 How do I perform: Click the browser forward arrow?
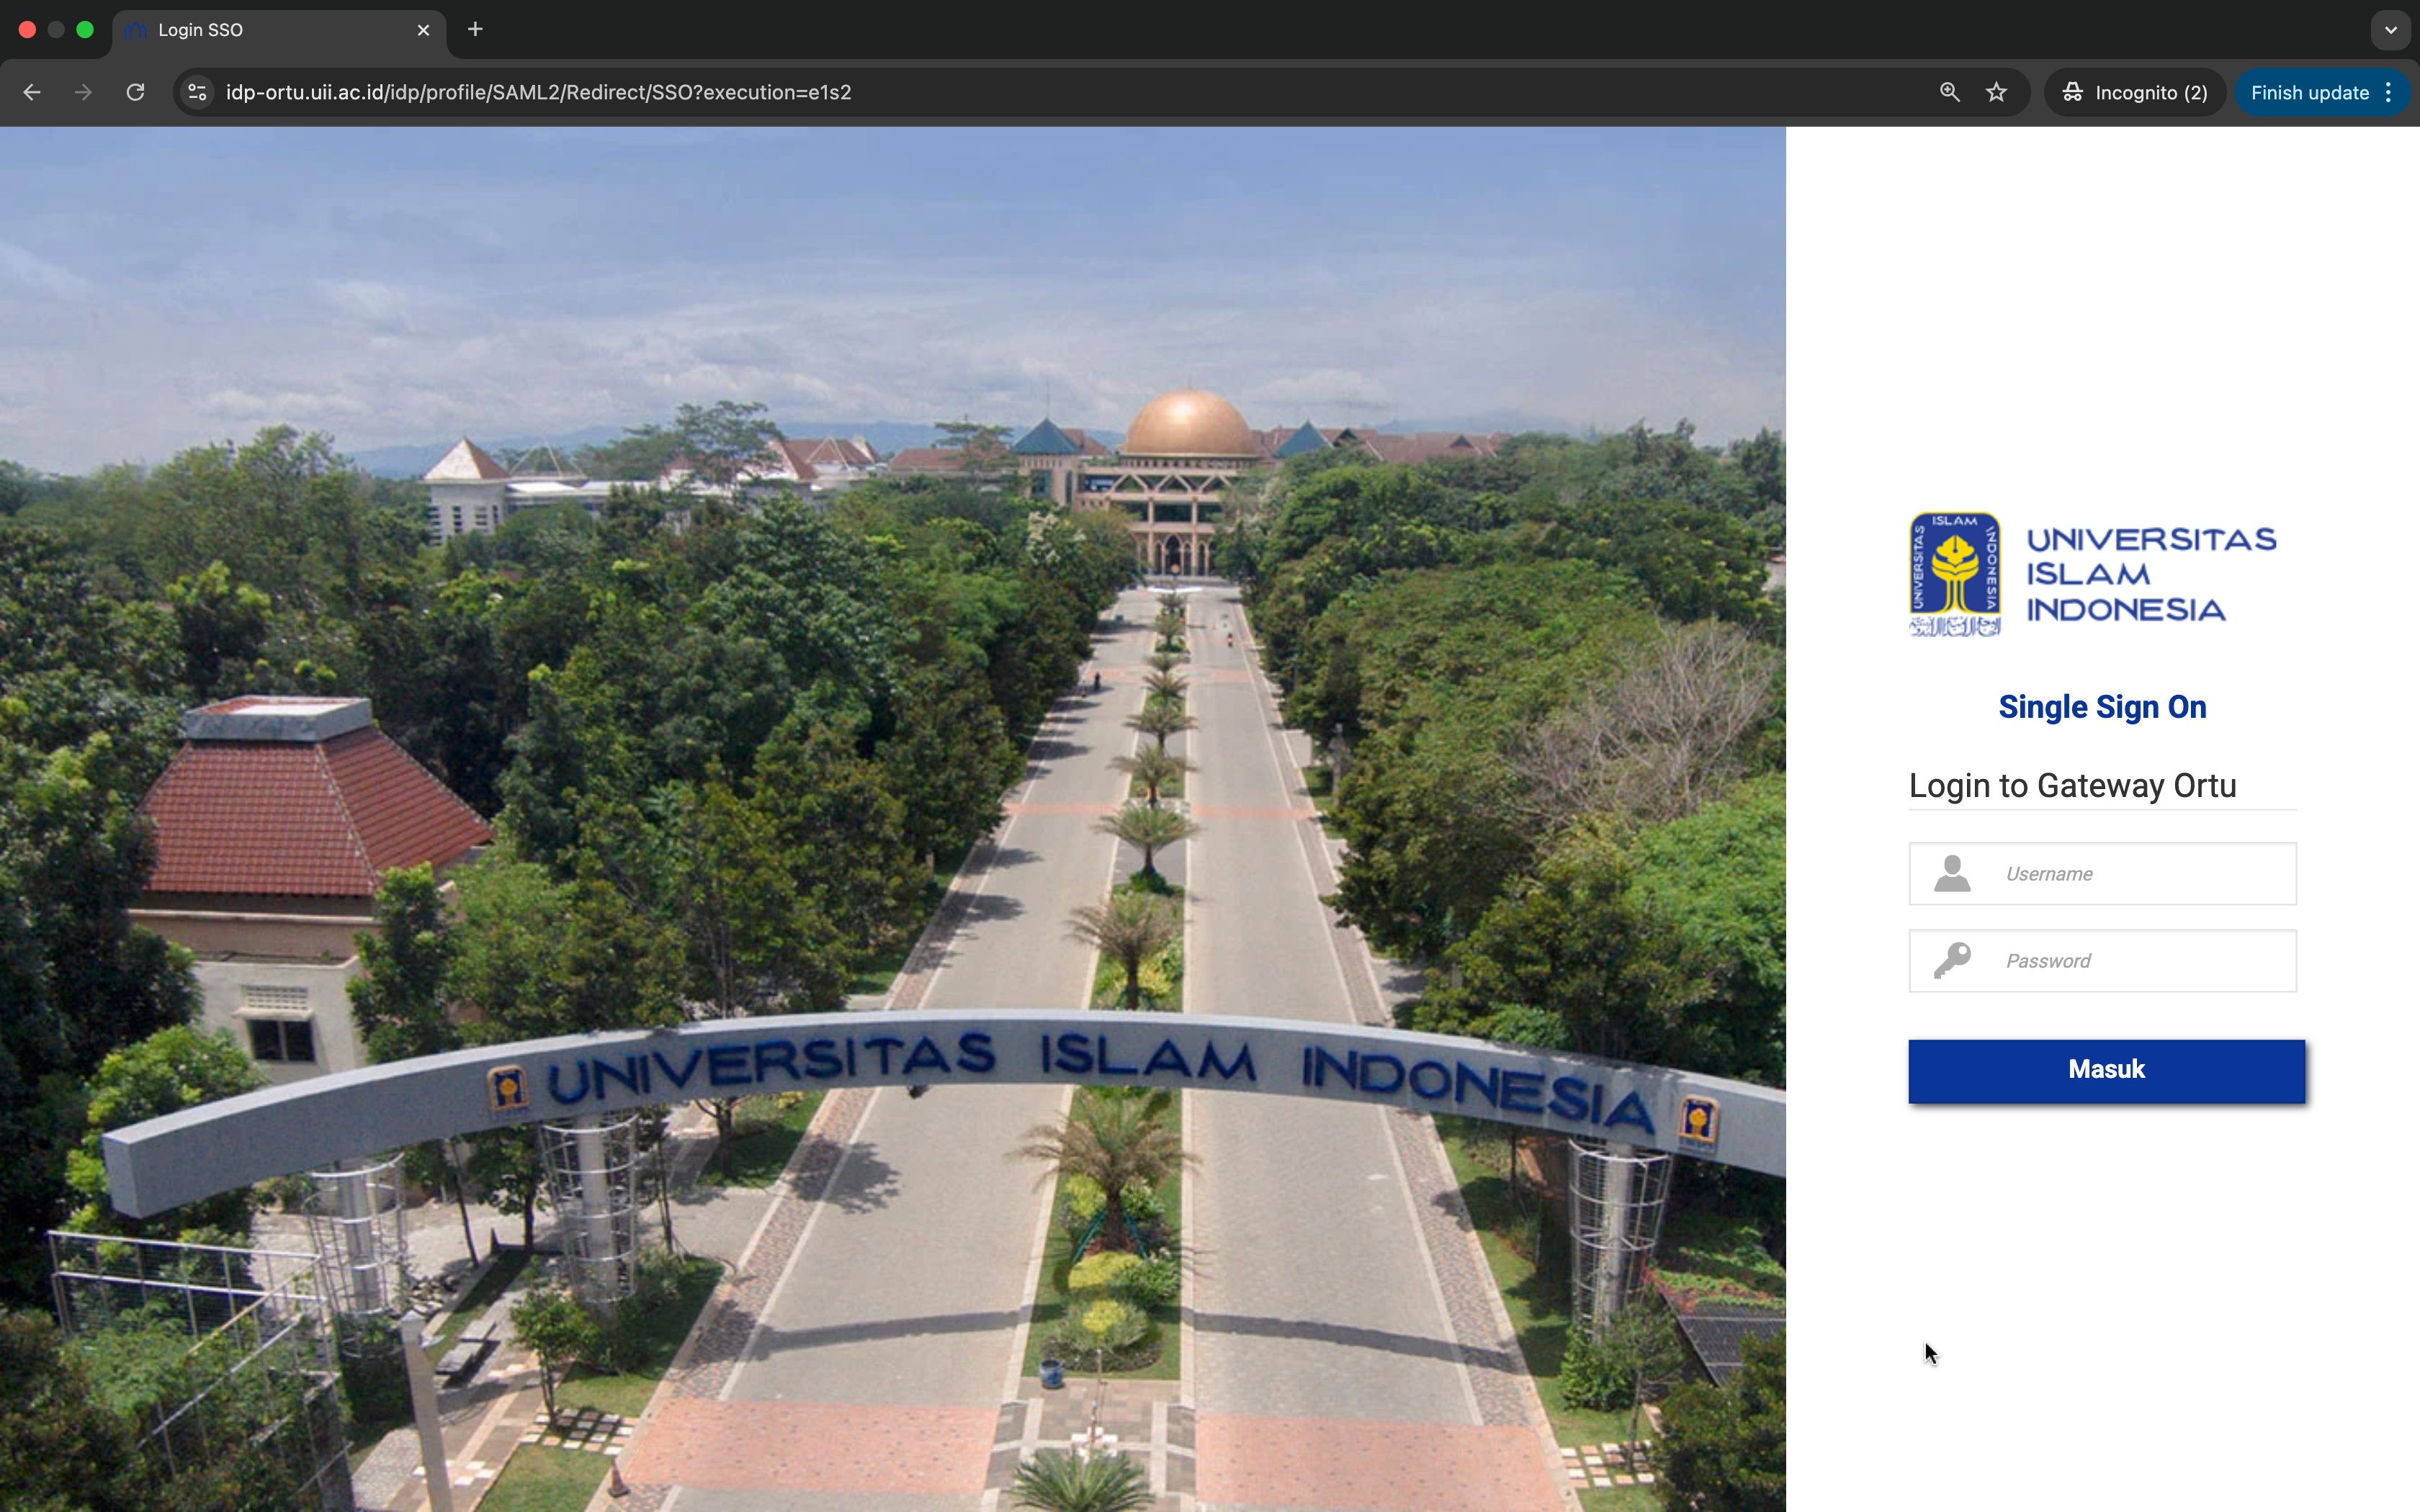(84, 92)
